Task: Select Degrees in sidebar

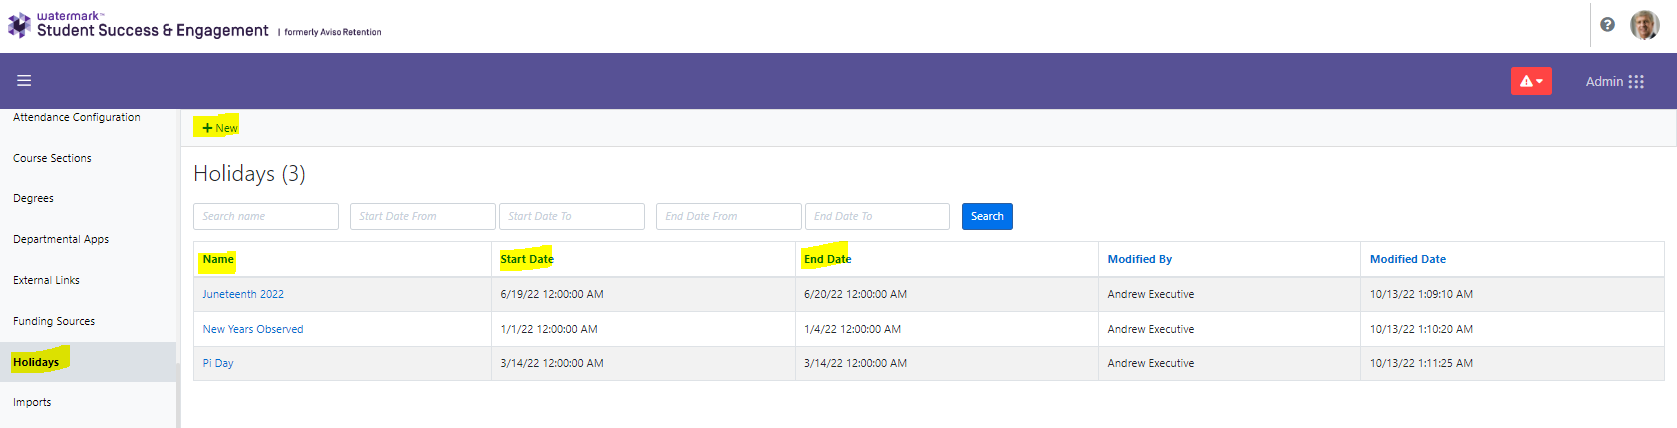Action: tap(33, 198)
